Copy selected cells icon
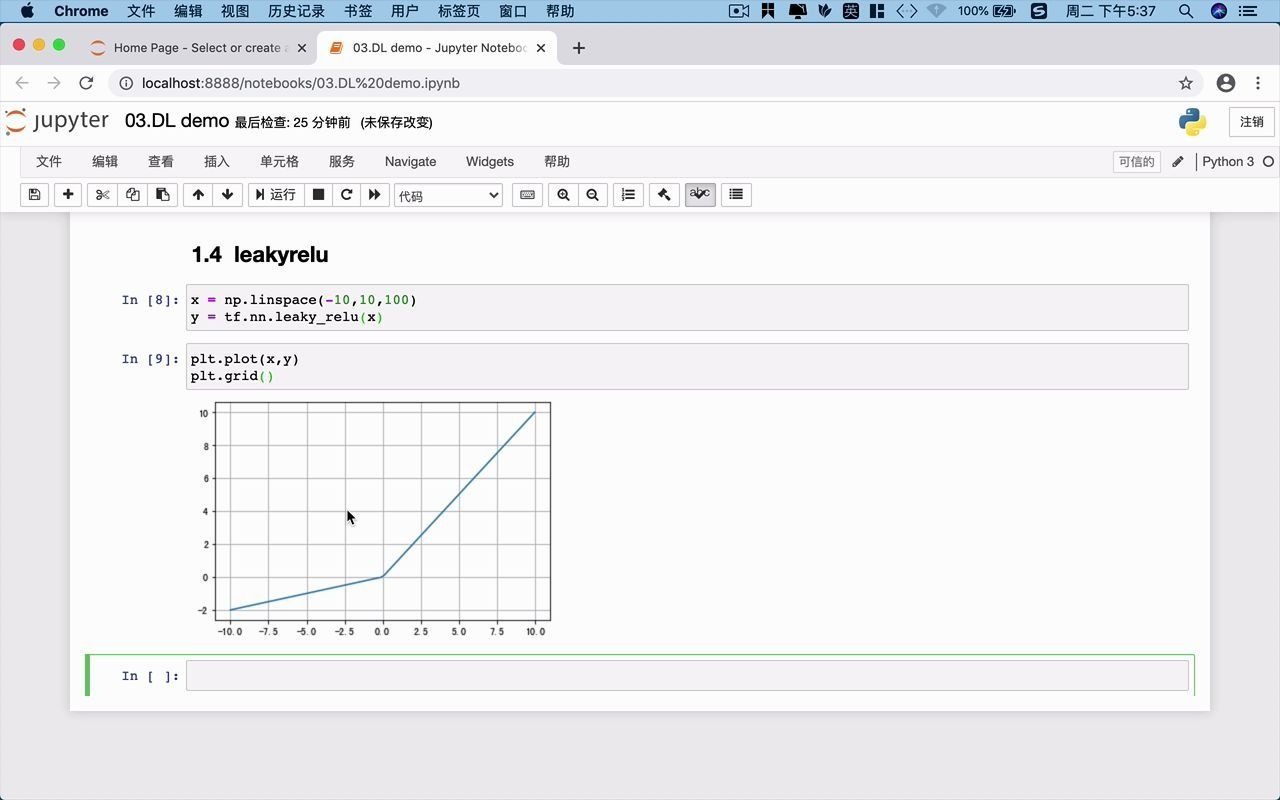This screenshot has height=800, width=1280. pos(132,195)
